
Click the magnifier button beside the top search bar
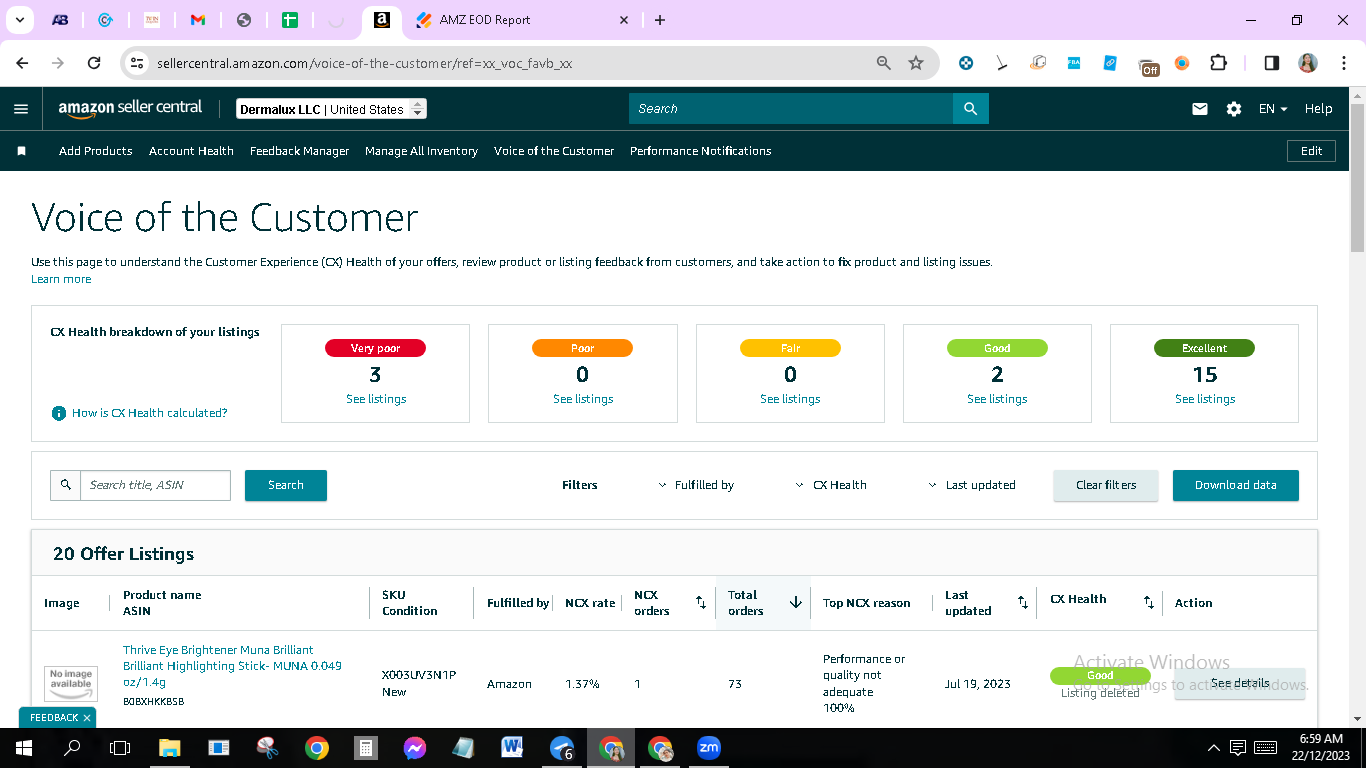coord(970,109)
